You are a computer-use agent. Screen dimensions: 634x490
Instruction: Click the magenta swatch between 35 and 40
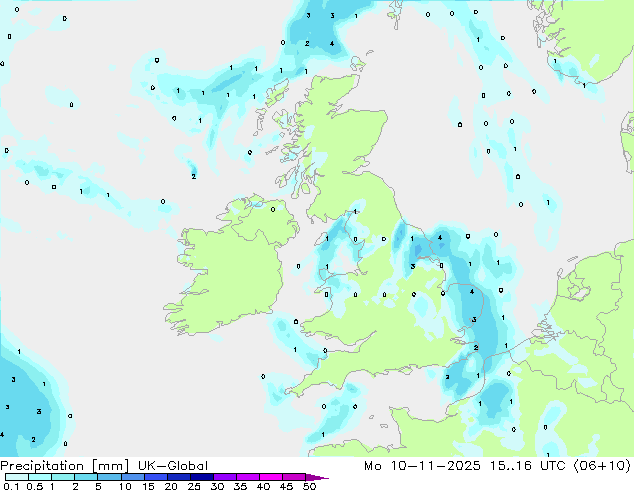(247, 477)
